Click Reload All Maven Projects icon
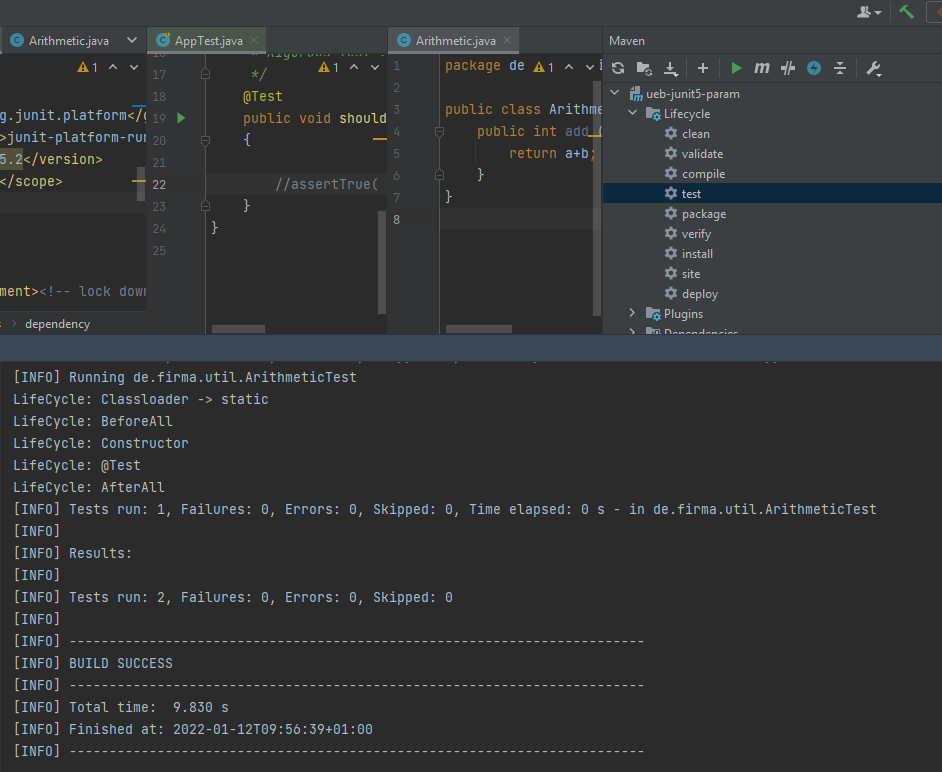 click(618, 68)
